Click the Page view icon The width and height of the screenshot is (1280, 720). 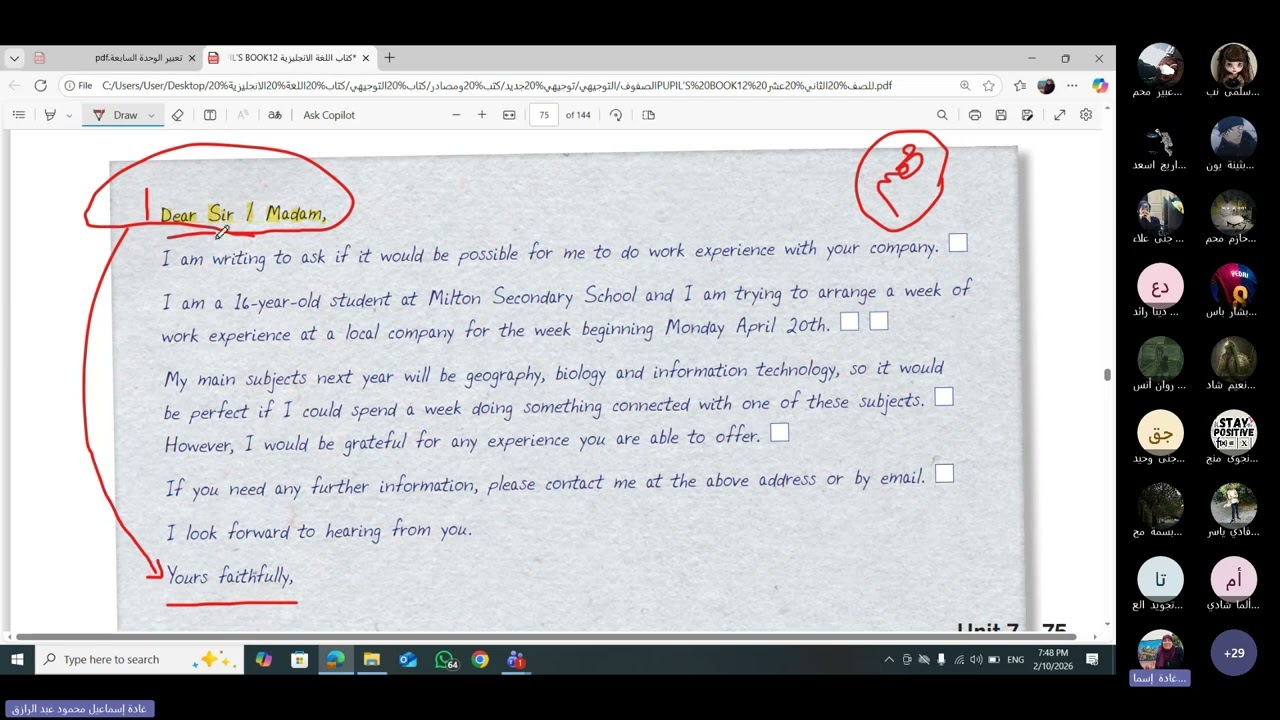point(648,115)
